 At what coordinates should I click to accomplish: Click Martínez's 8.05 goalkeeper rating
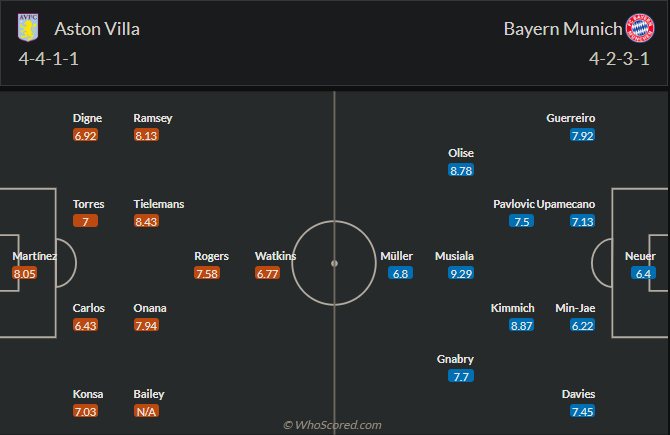point(25,273)
